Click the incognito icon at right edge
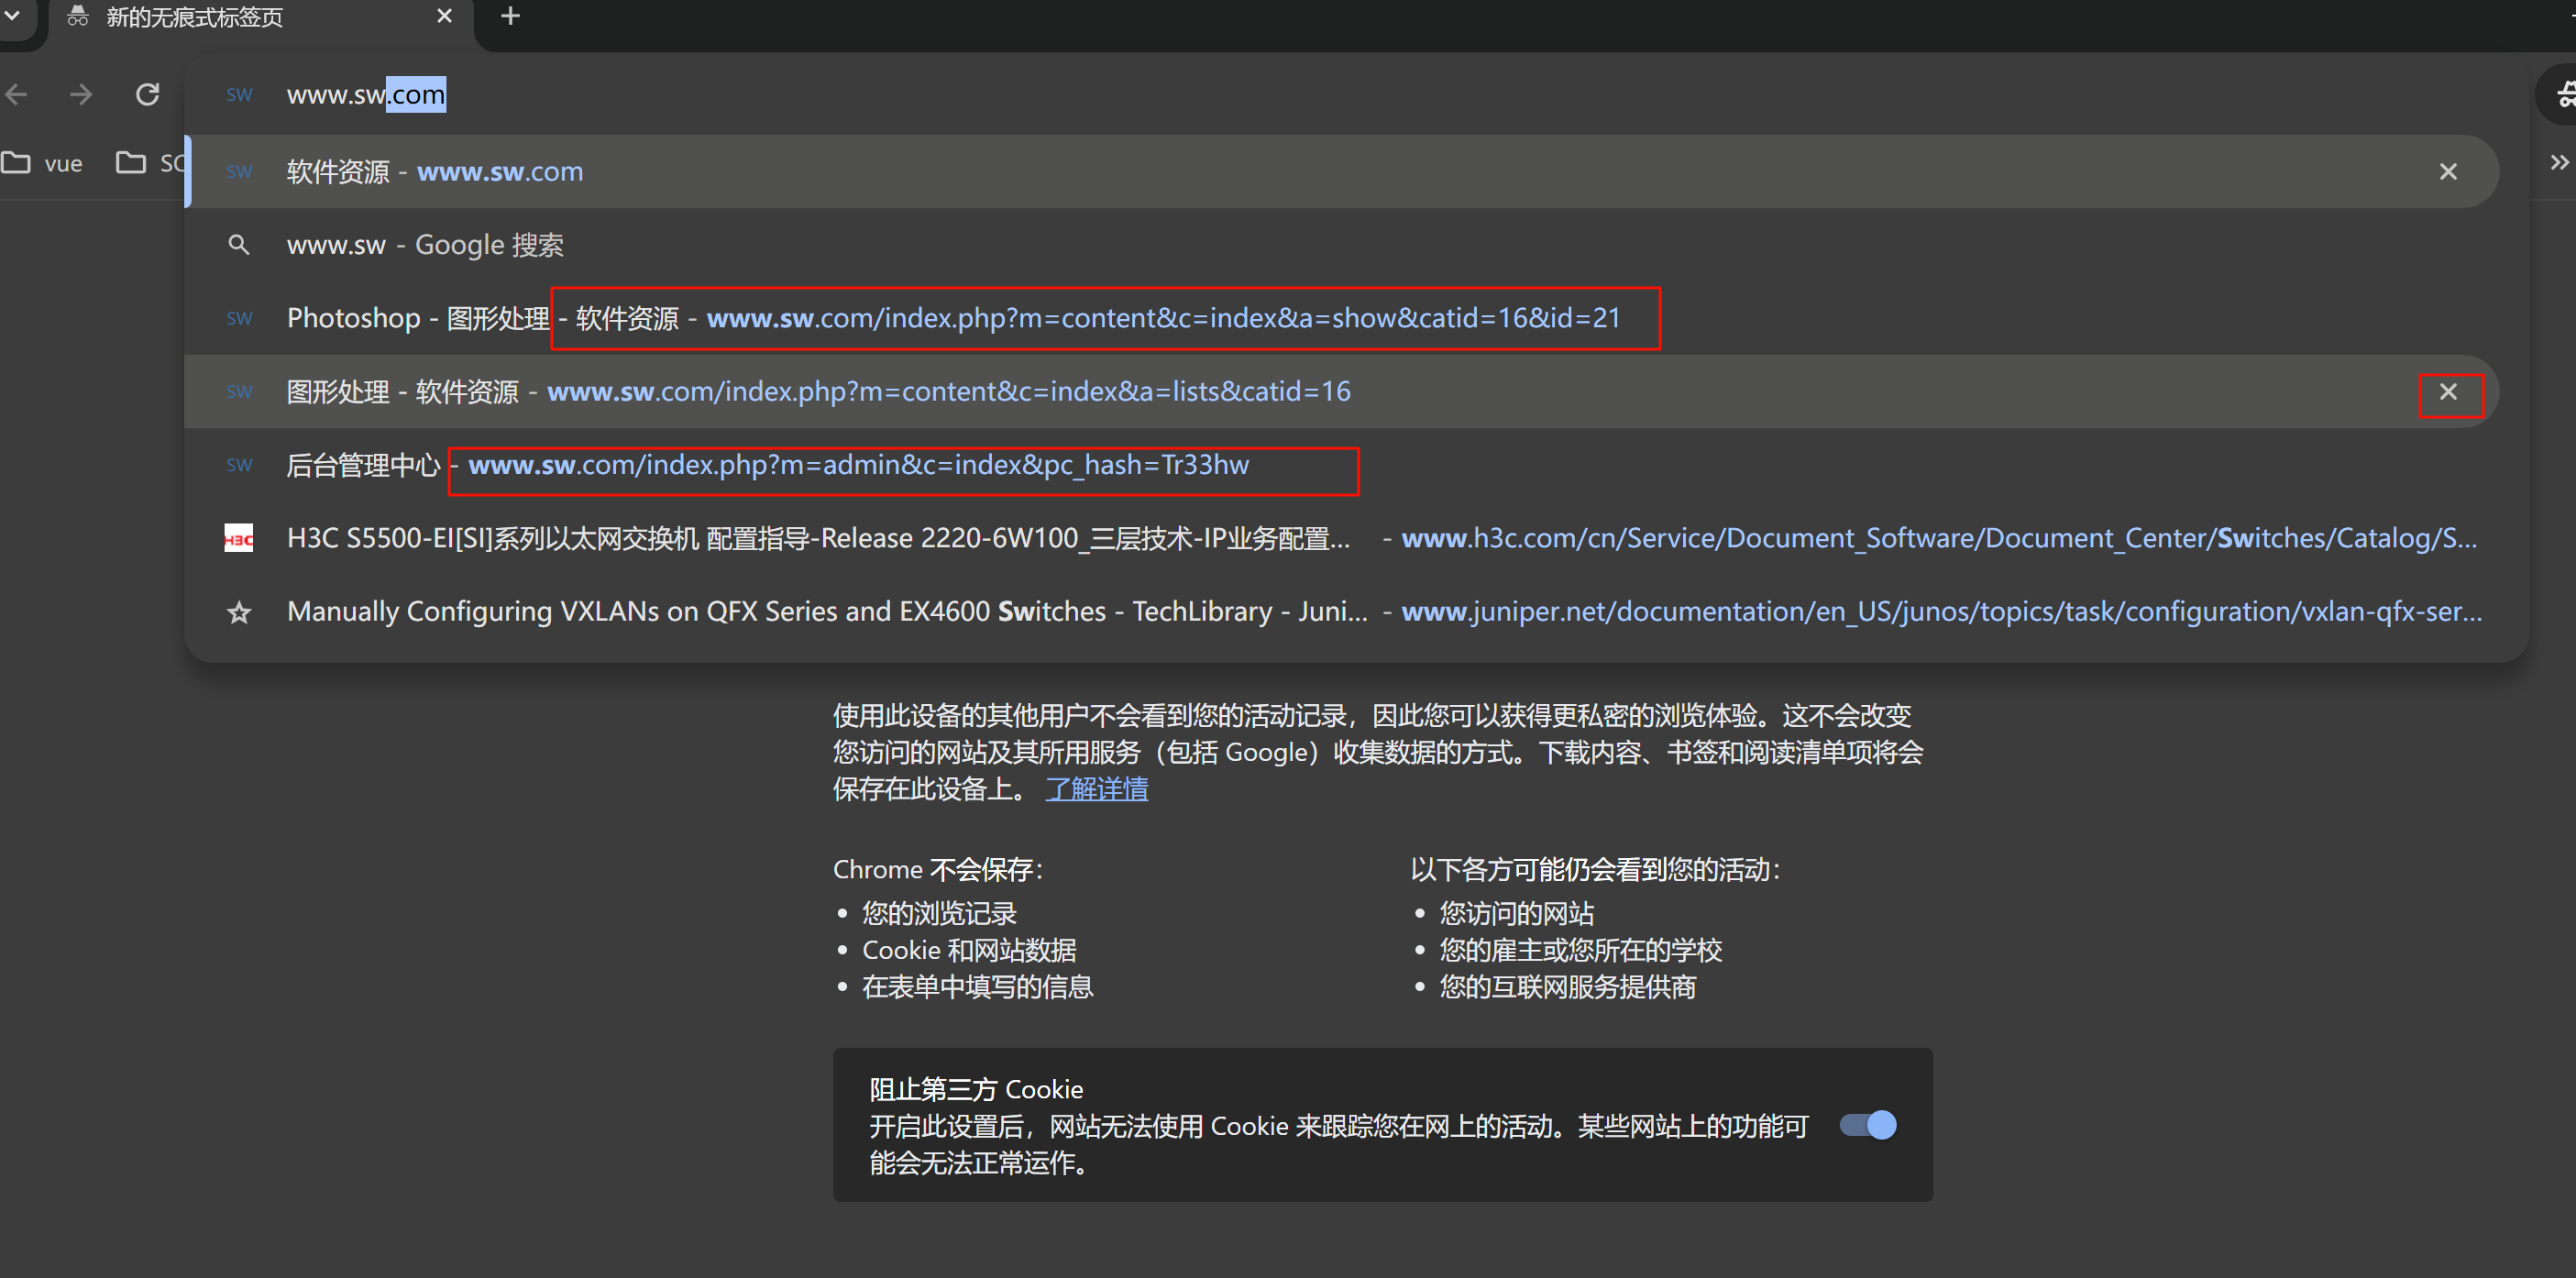The width and height of the screenshot is (2576, 1278). point(2562,95)
